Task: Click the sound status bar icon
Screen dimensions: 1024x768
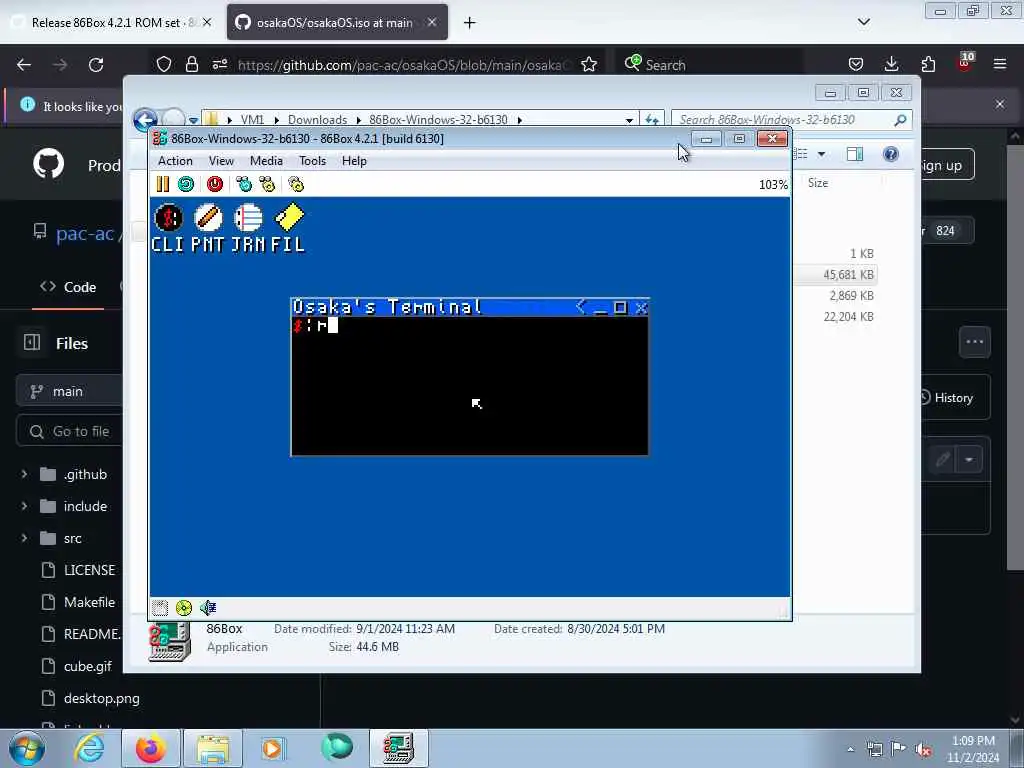Action: [208, 608]
